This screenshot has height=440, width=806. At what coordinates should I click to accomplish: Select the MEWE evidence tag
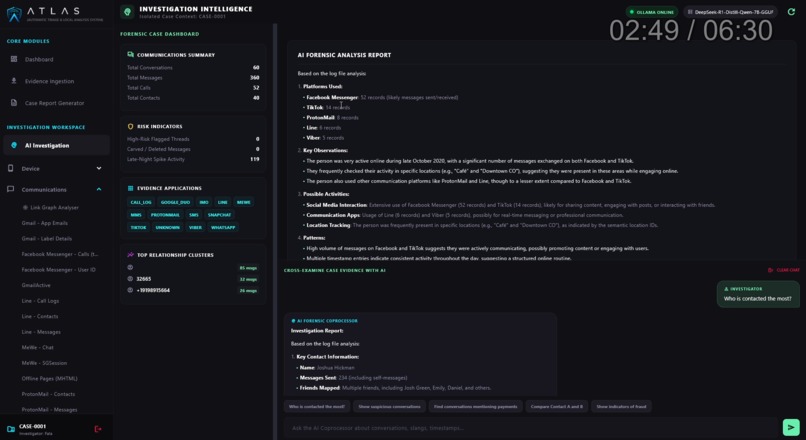click(244, 203)
